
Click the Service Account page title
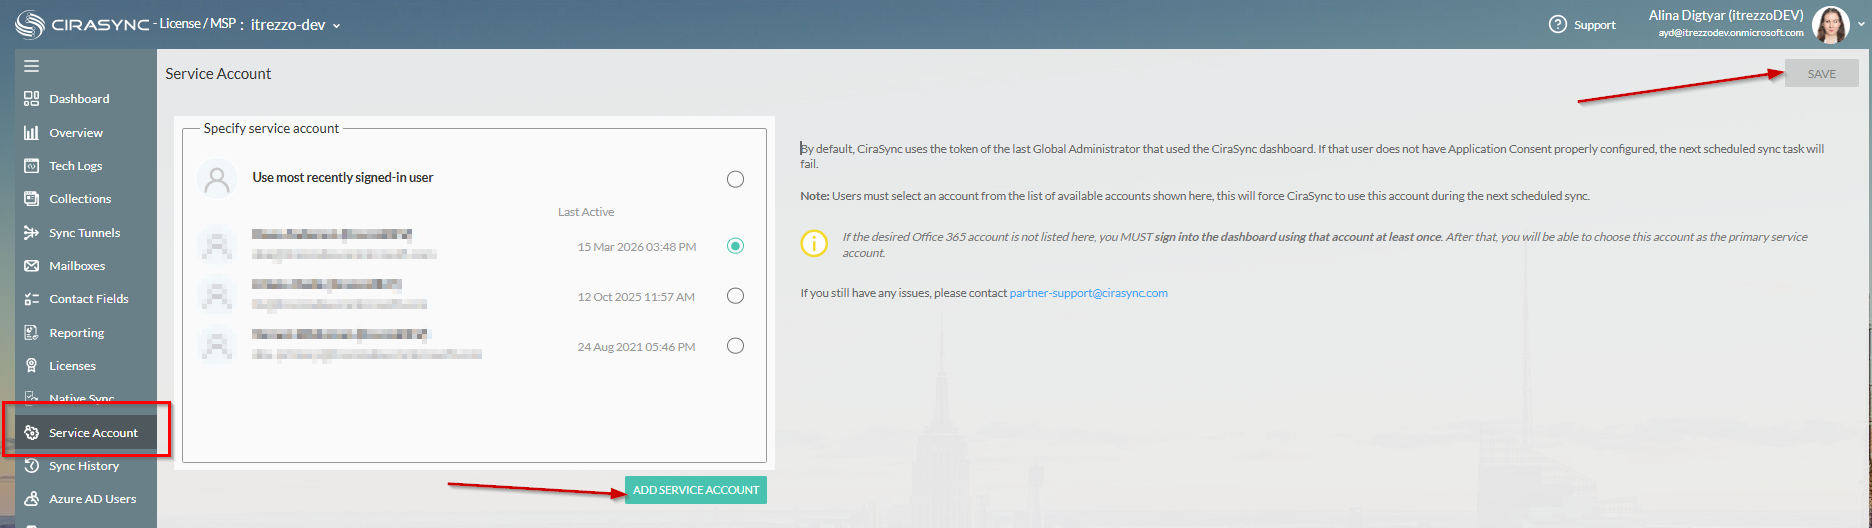pyautogui.click(x=218, y=74)
